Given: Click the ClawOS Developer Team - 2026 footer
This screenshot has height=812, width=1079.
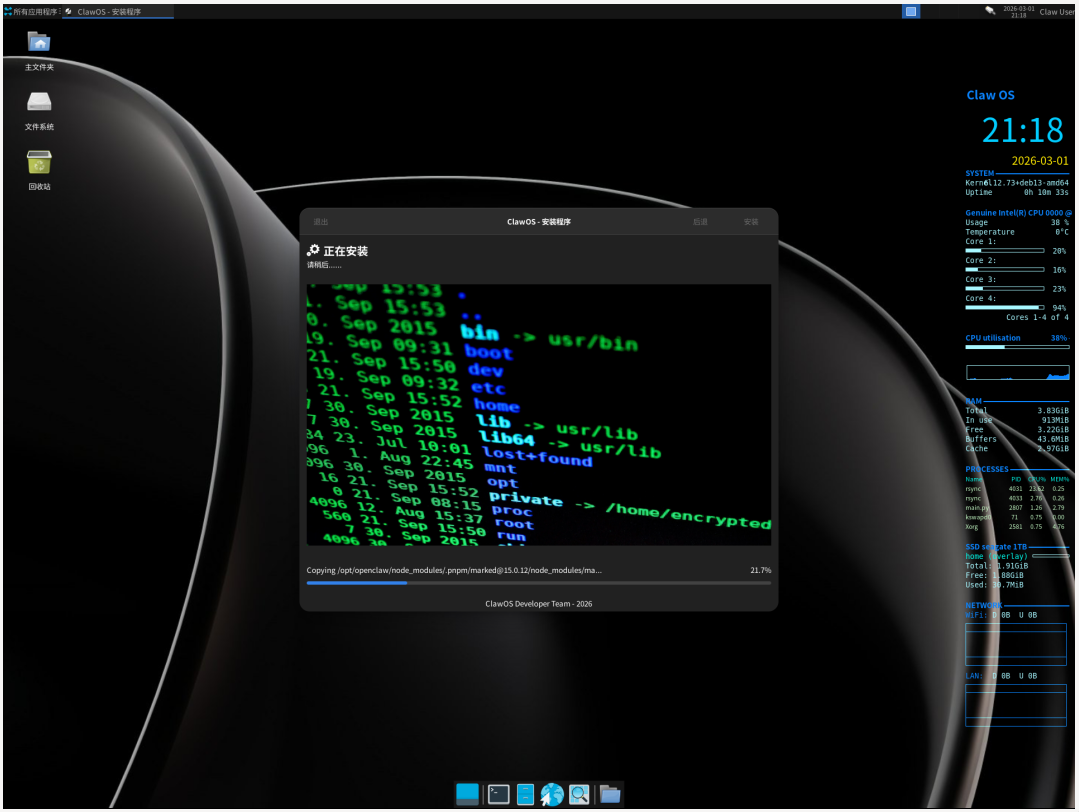Looking at the screenshot, I should (x=539, y=604).
